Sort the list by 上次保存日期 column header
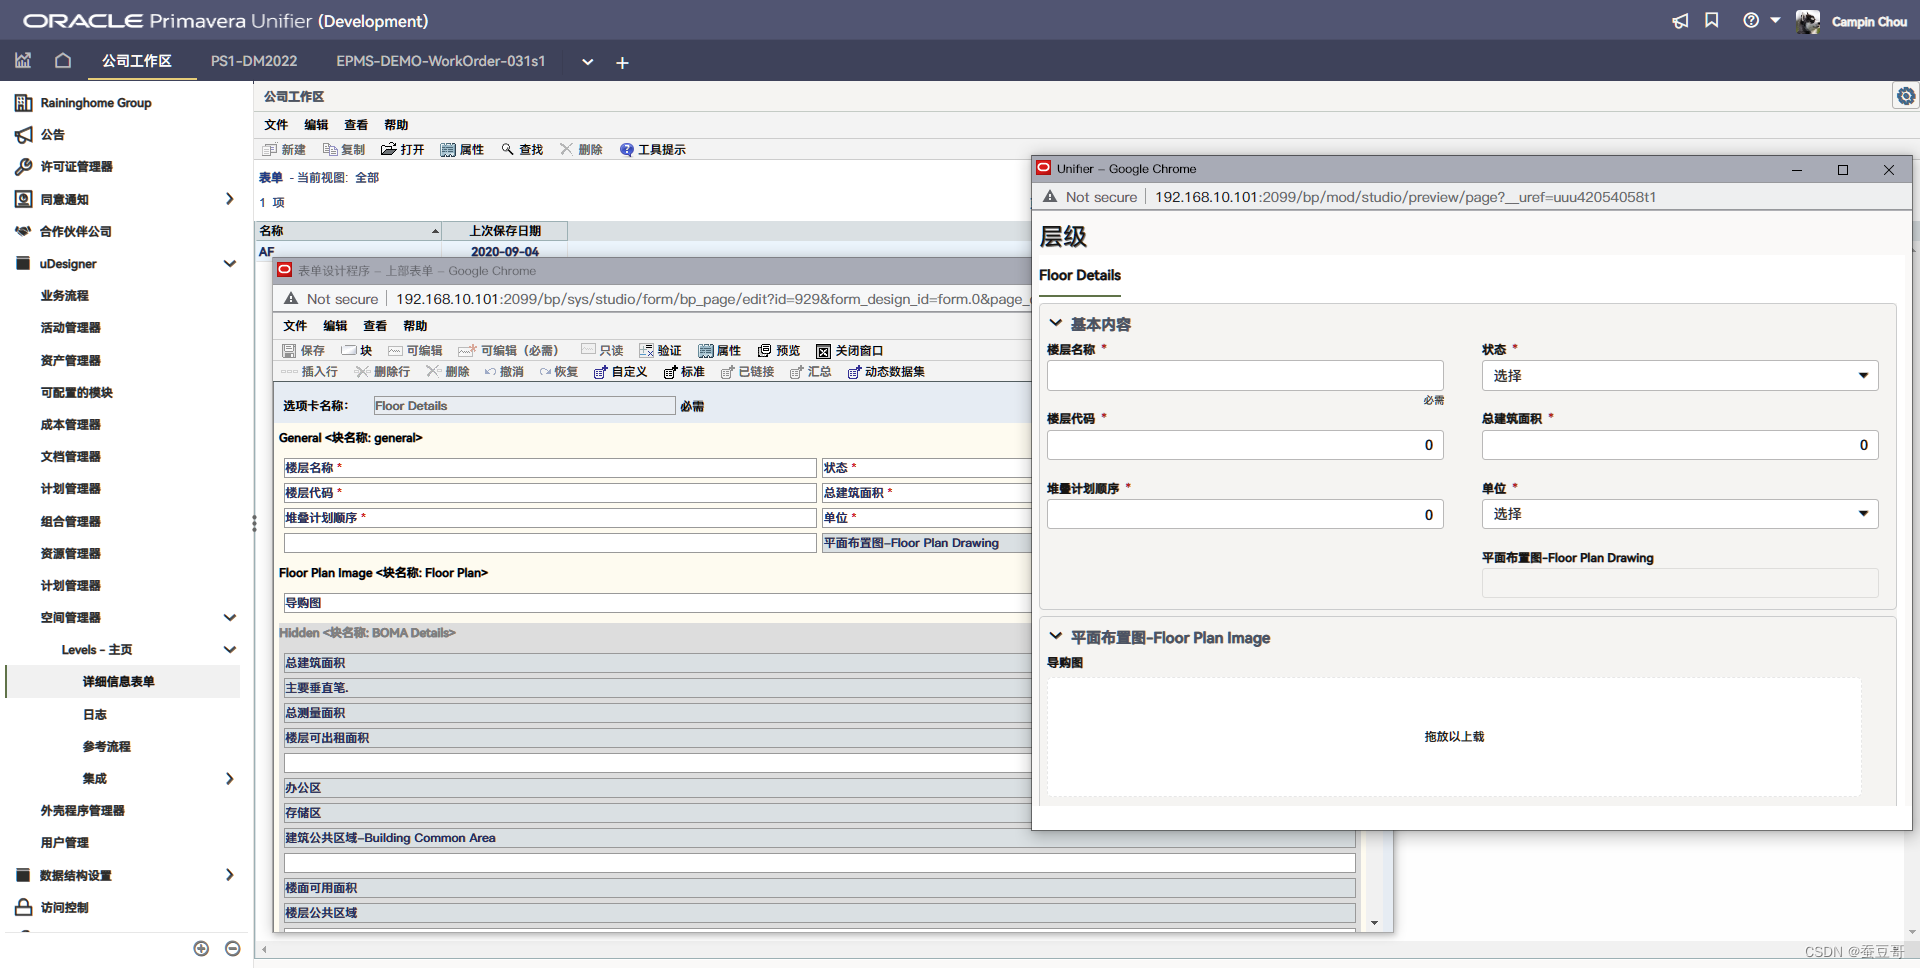Viewport: 1920px width, 968px height. (x=505, y=231)
